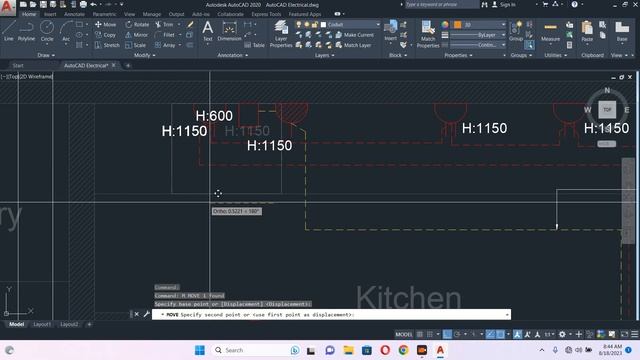The width and height of the screenshot is (640, 360).
Task: Toggle Ortho mode in status bar
Action: click(447, 334)
